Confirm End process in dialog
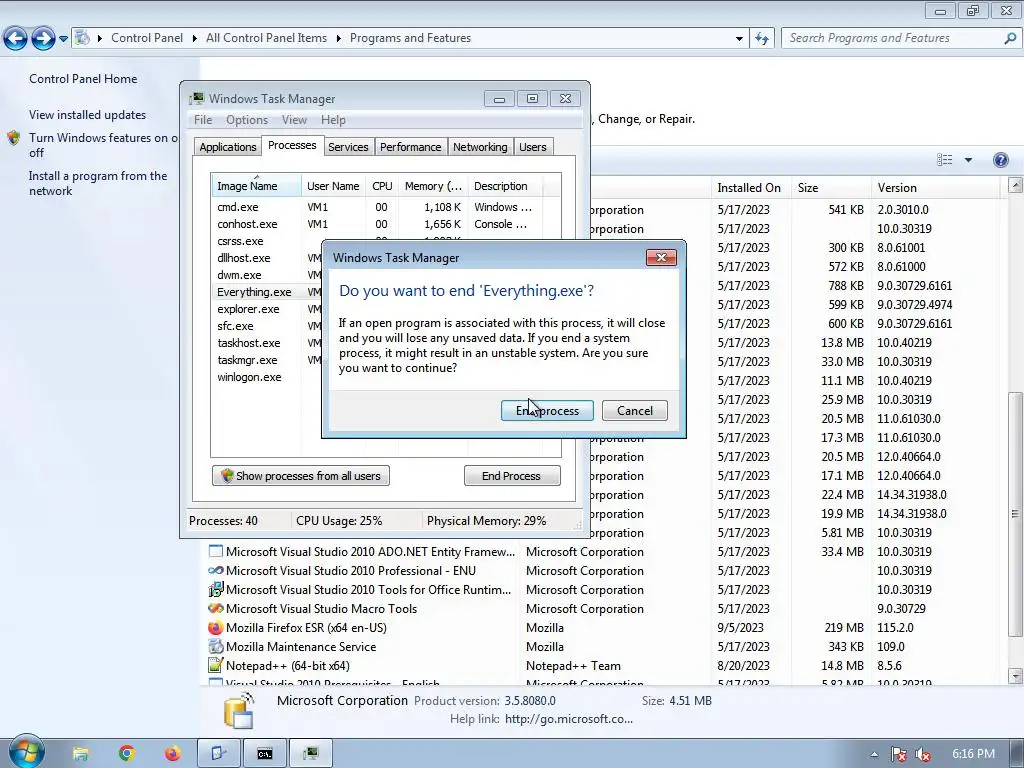 (x=547, y=410)
